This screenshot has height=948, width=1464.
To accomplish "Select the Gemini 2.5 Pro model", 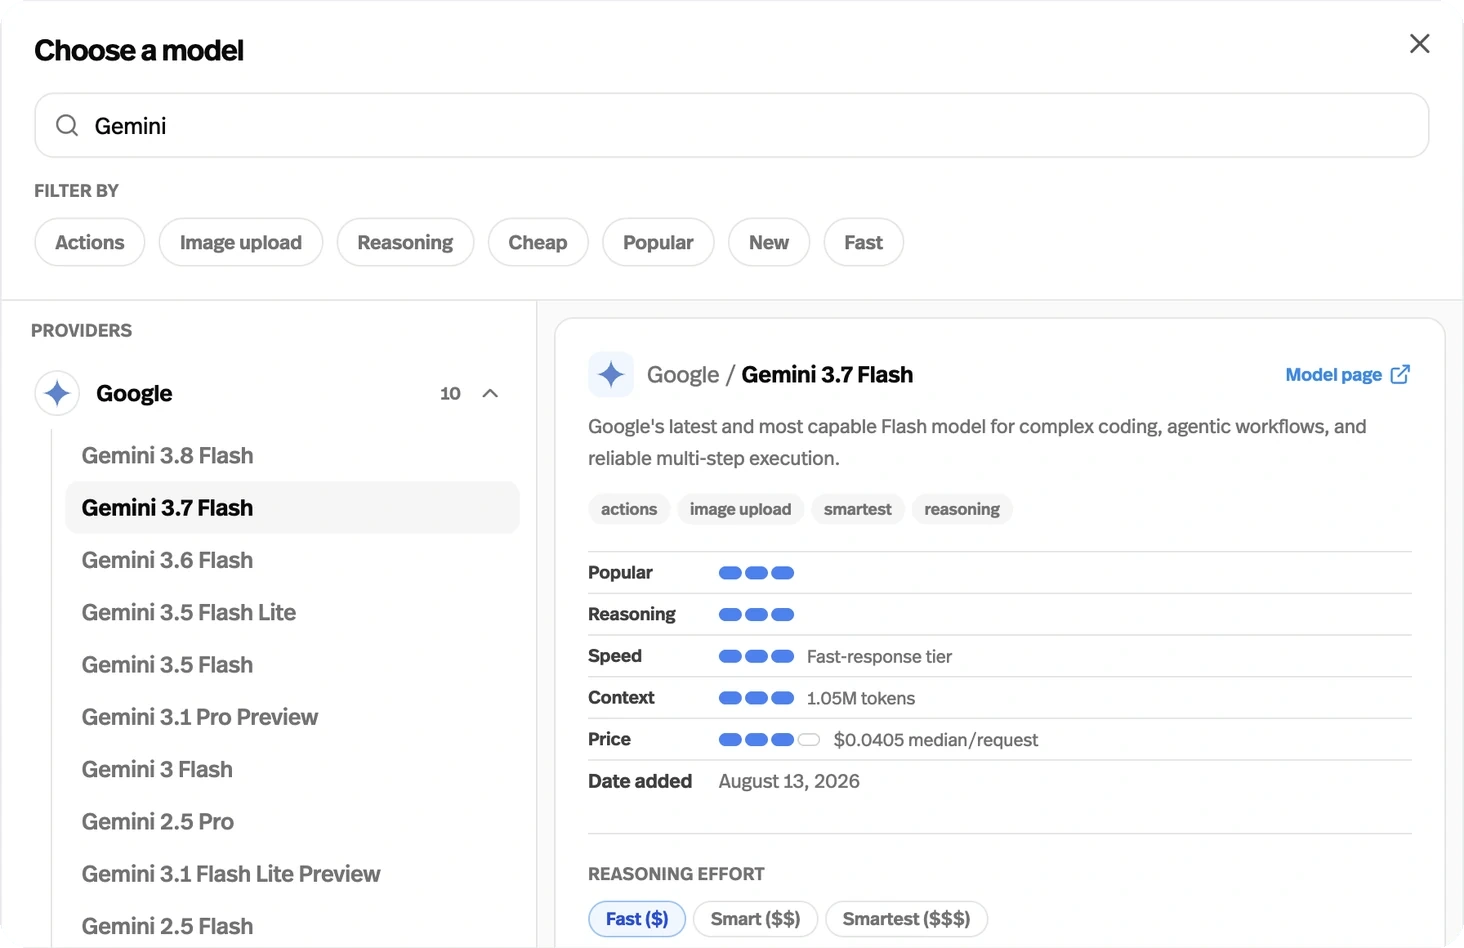I will tap(292, 821).
